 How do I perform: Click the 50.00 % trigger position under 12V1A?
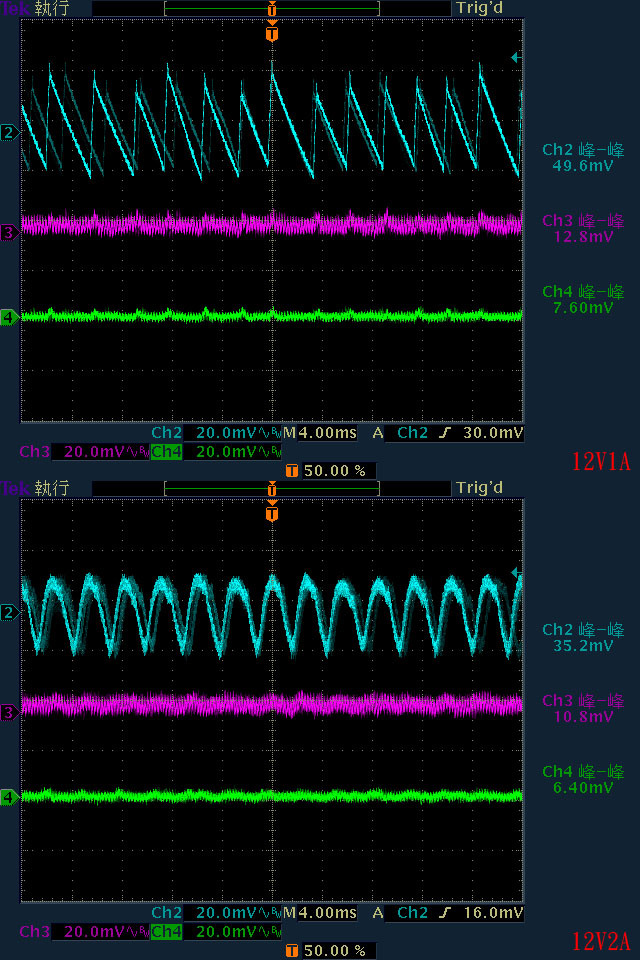point(334,471)
